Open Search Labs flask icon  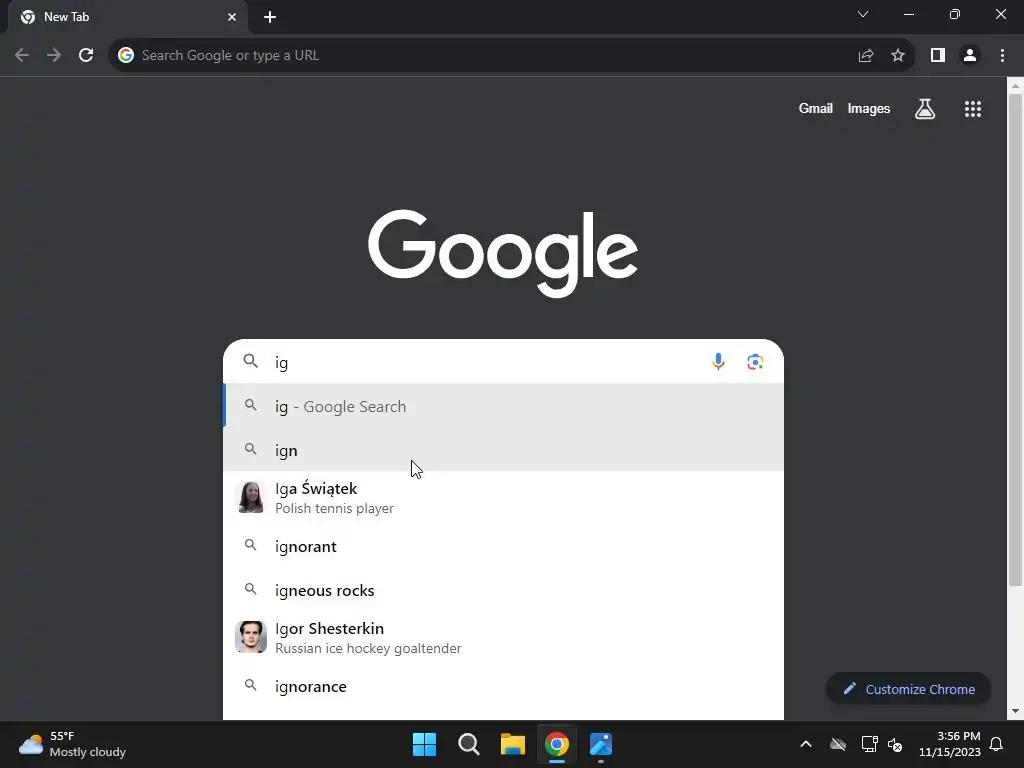tap(925, 109)
